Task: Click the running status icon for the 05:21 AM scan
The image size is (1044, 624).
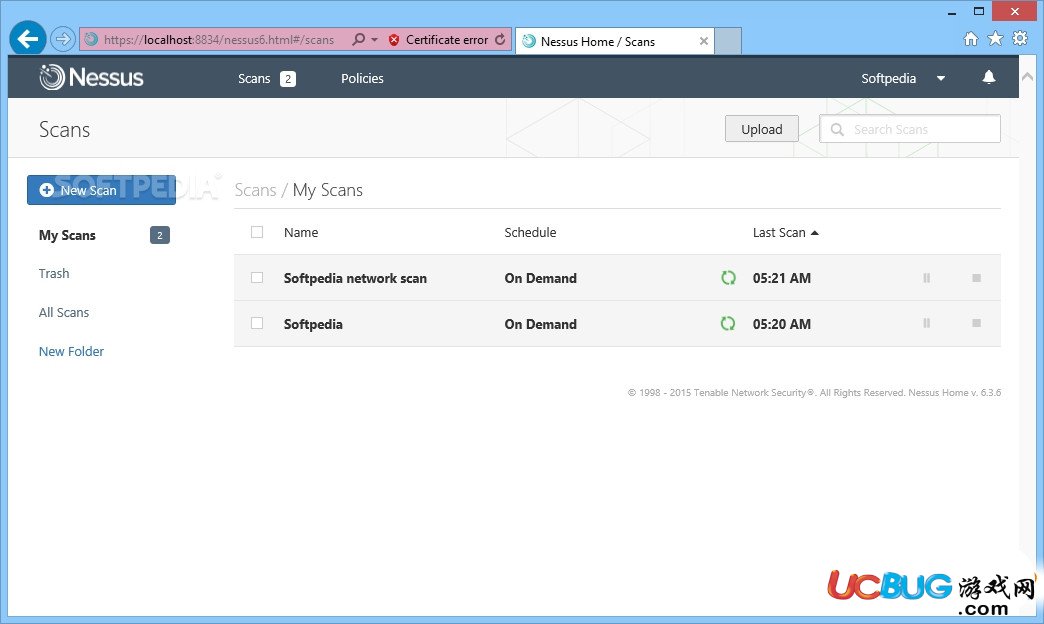Action: click(x=728, y=278)
